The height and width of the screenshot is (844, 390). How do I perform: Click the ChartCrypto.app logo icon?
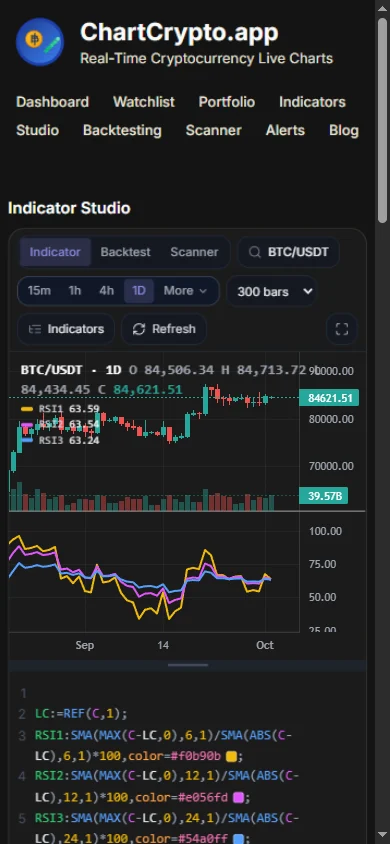[40, 41]
